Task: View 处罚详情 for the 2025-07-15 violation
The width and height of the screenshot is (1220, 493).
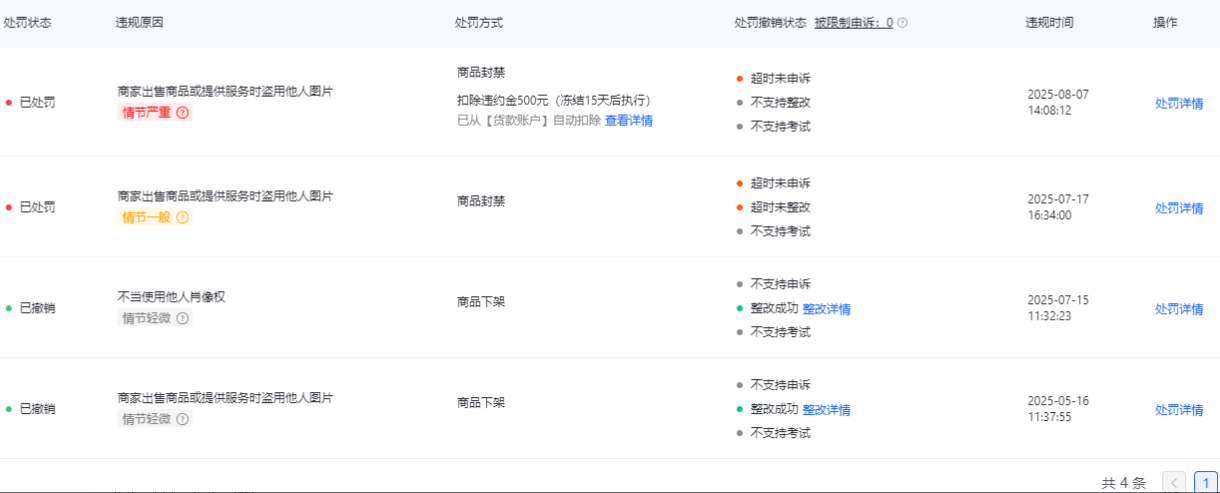Action: click(1179, 309)
